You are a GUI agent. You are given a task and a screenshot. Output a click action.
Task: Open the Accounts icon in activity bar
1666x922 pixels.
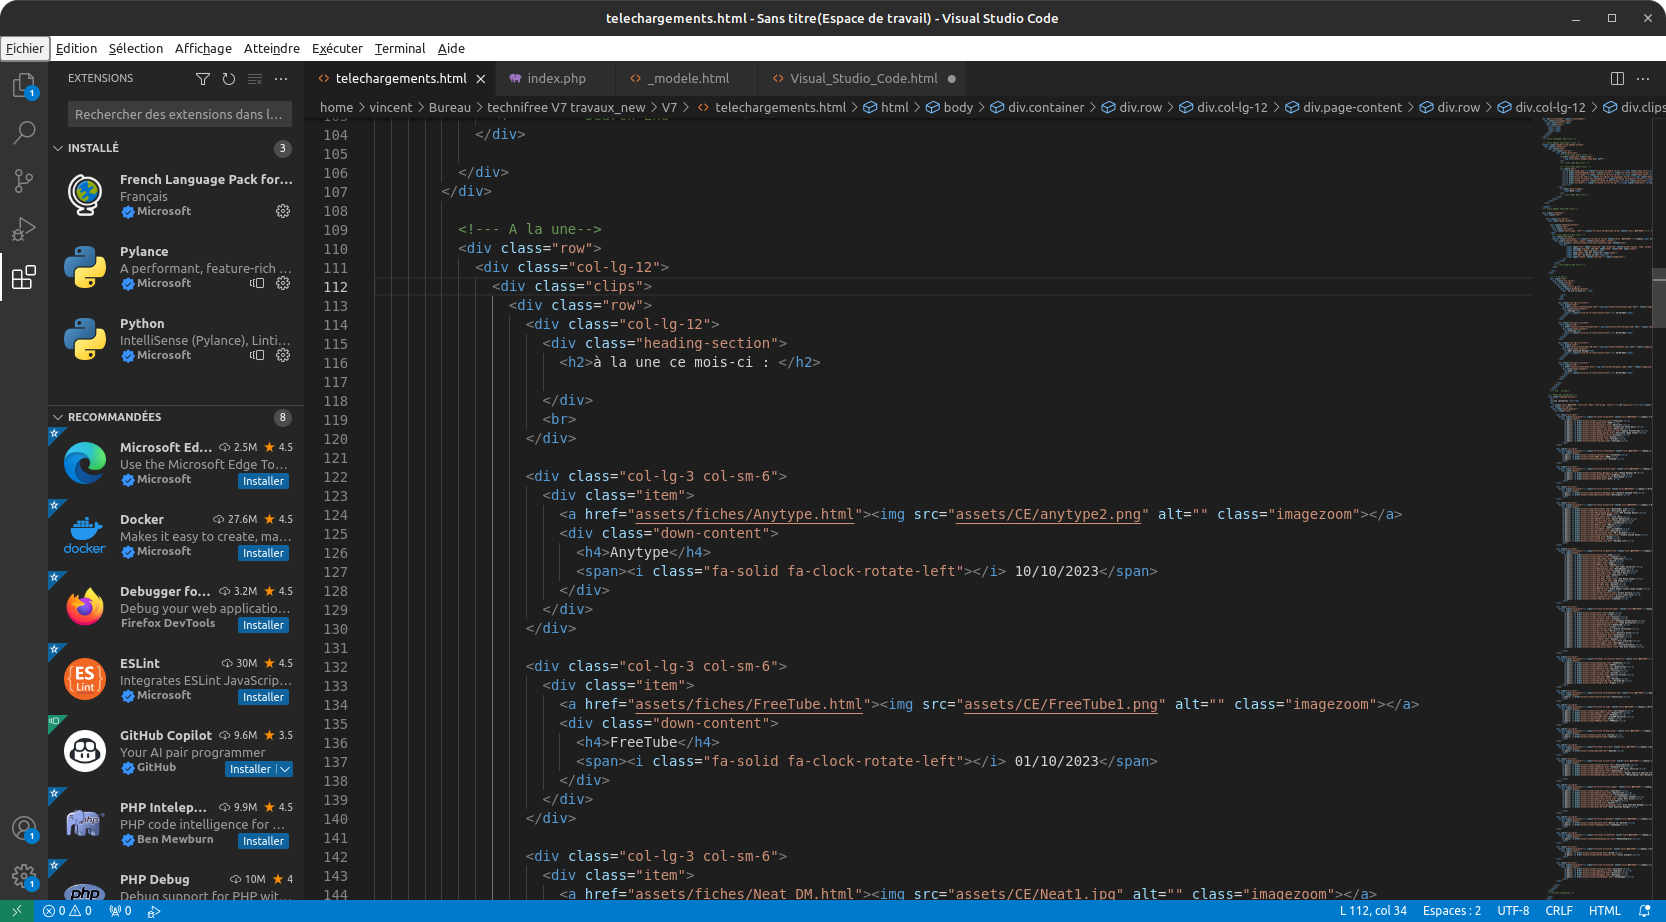tap(23, 828)
